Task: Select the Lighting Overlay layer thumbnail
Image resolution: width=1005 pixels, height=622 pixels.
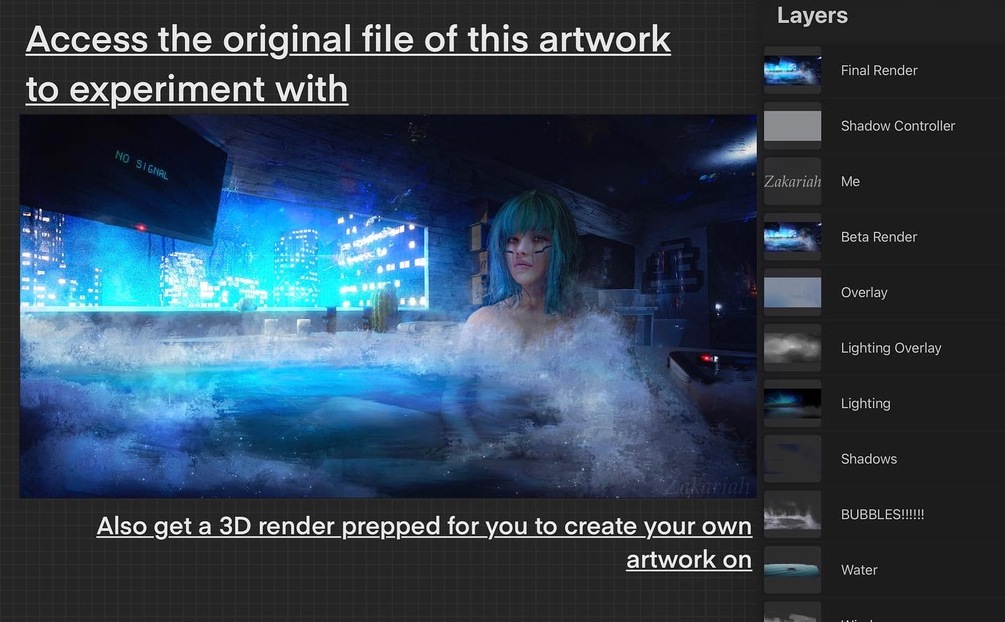Action: click(x=792, y=348)
